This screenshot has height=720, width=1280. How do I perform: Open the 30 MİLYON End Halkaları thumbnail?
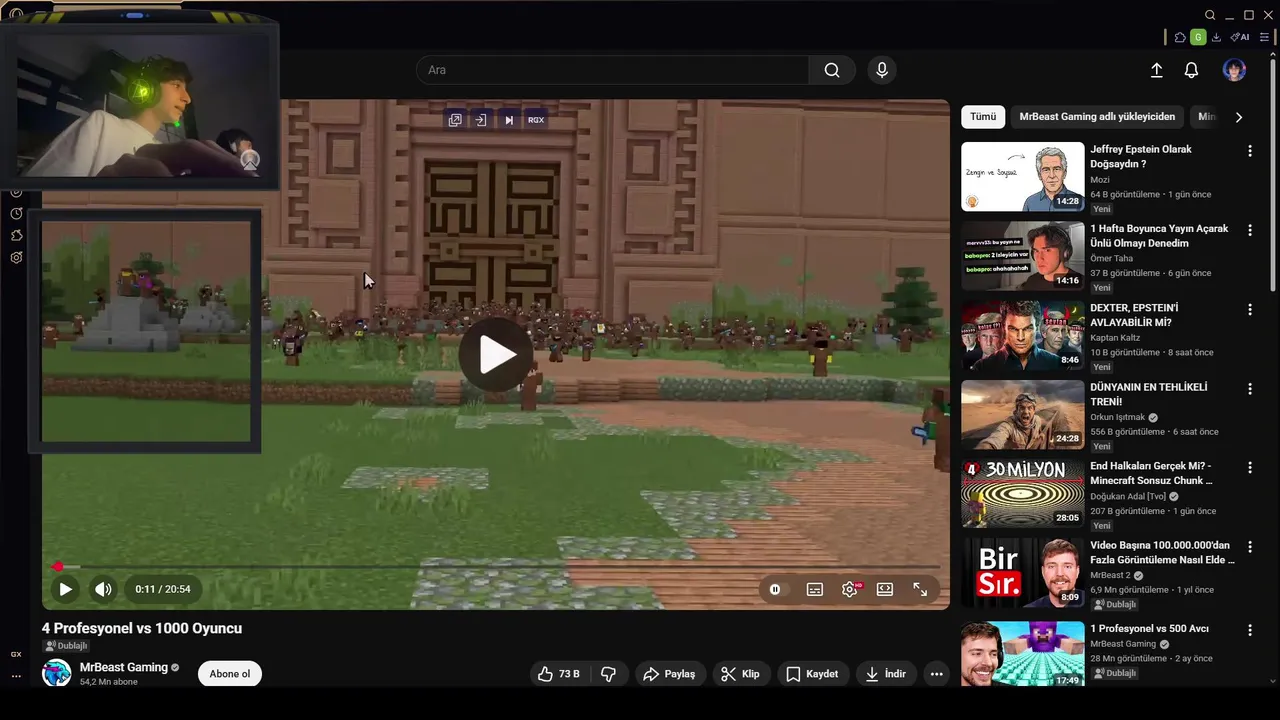[x=1022, y=493]
